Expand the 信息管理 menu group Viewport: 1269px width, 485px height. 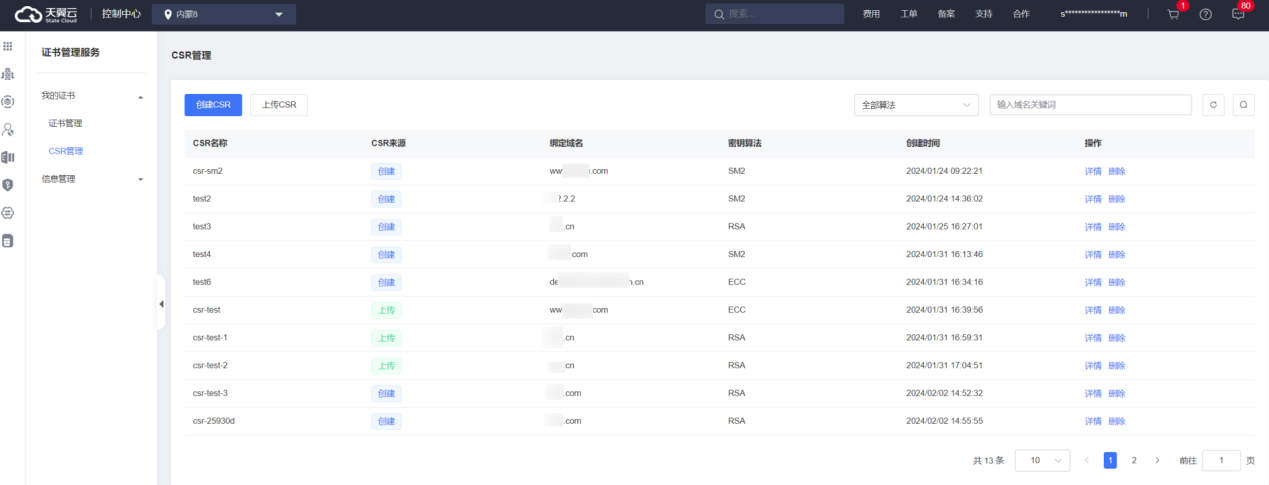140,179
